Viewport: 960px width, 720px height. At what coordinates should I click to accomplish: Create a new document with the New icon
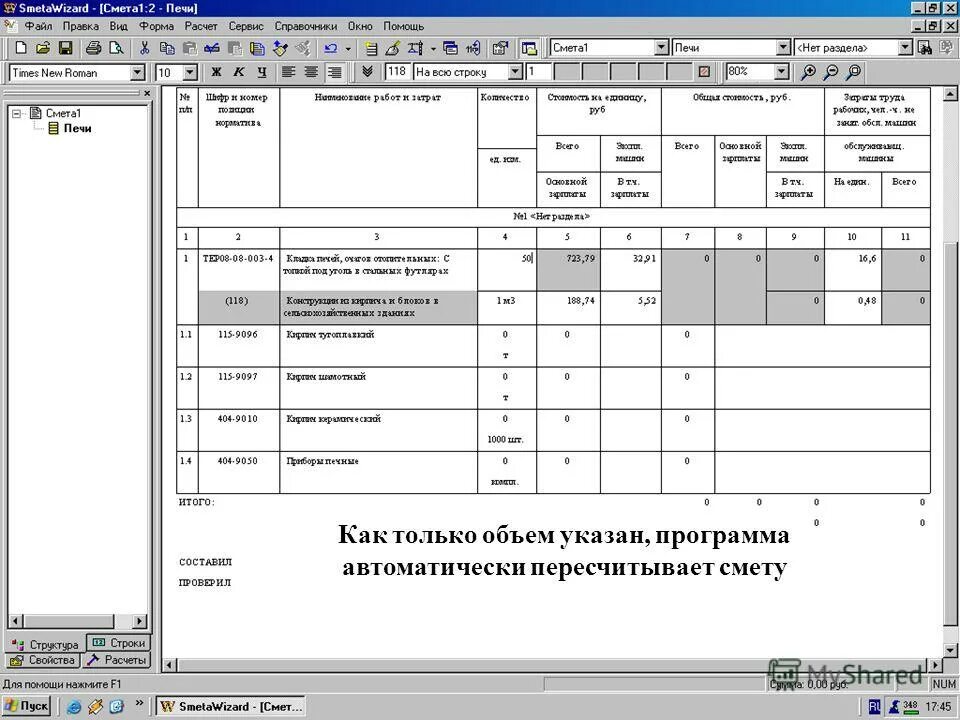(21, 48)
